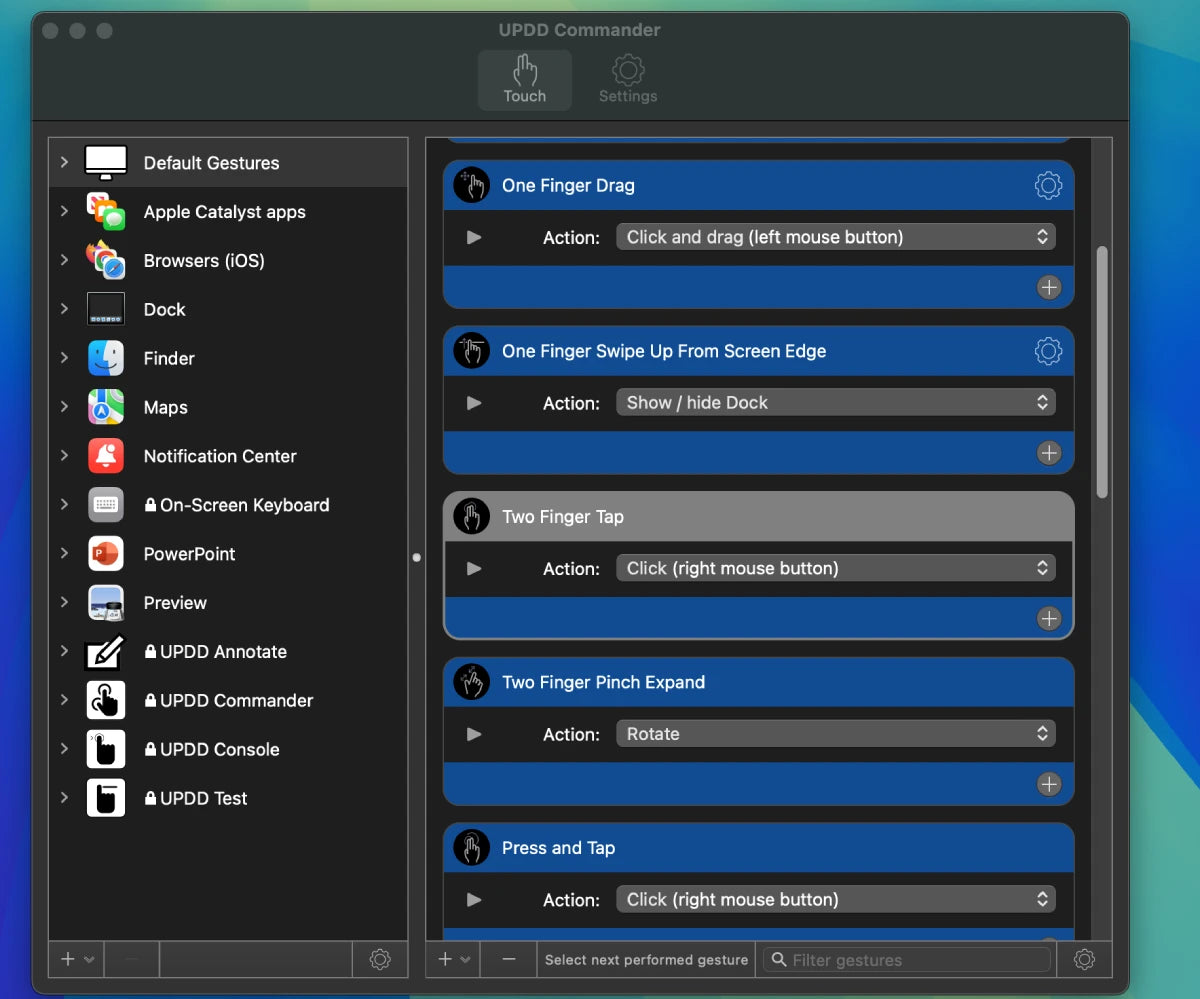This screenshot has height=999, width=1200.
Task: Select the Preview app icon
Action: (106, 602)
